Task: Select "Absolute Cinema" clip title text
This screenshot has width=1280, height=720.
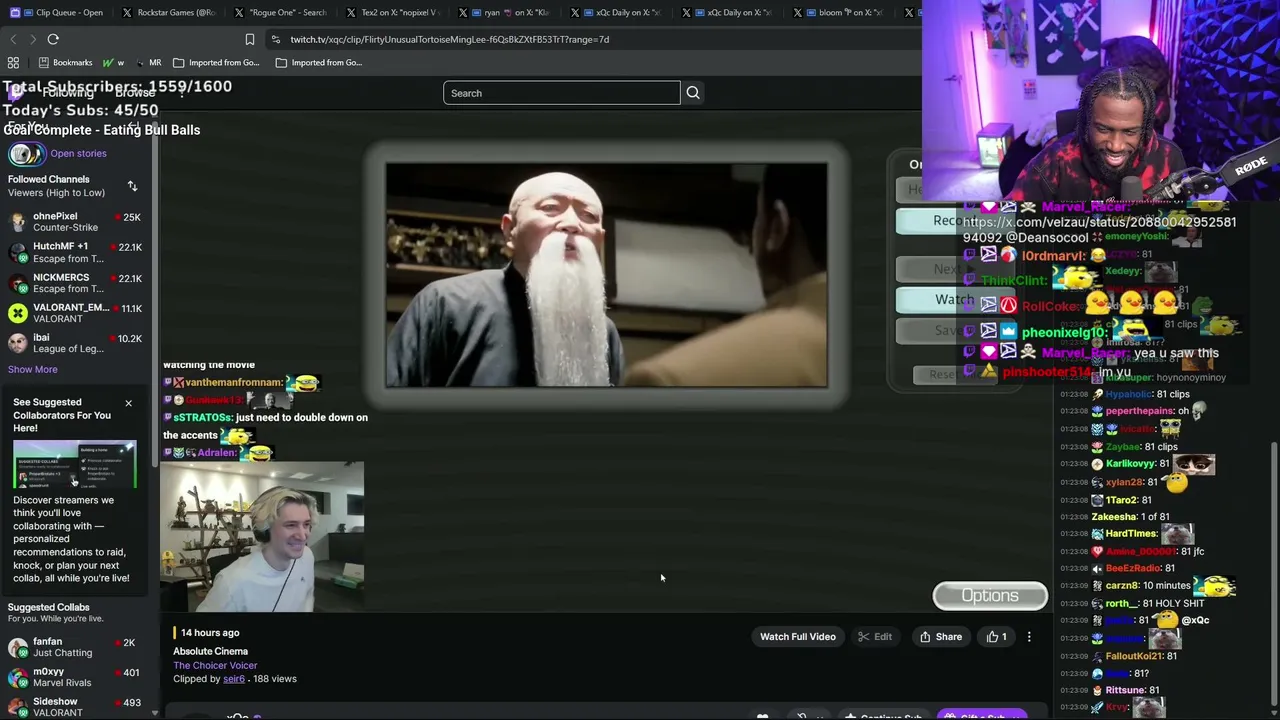Action: [x=210, y=652]
